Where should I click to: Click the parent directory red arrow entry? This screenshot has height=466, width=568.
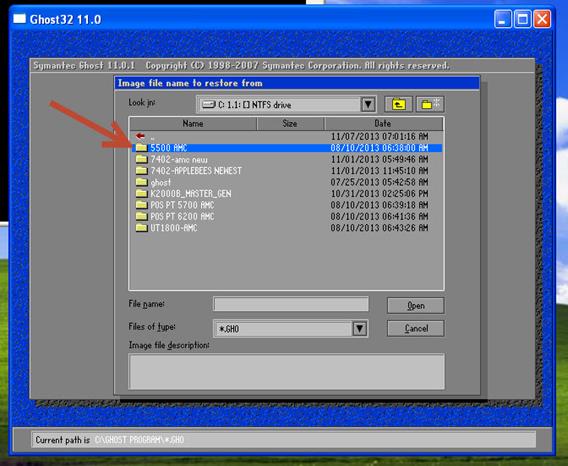tap(140, 136)
